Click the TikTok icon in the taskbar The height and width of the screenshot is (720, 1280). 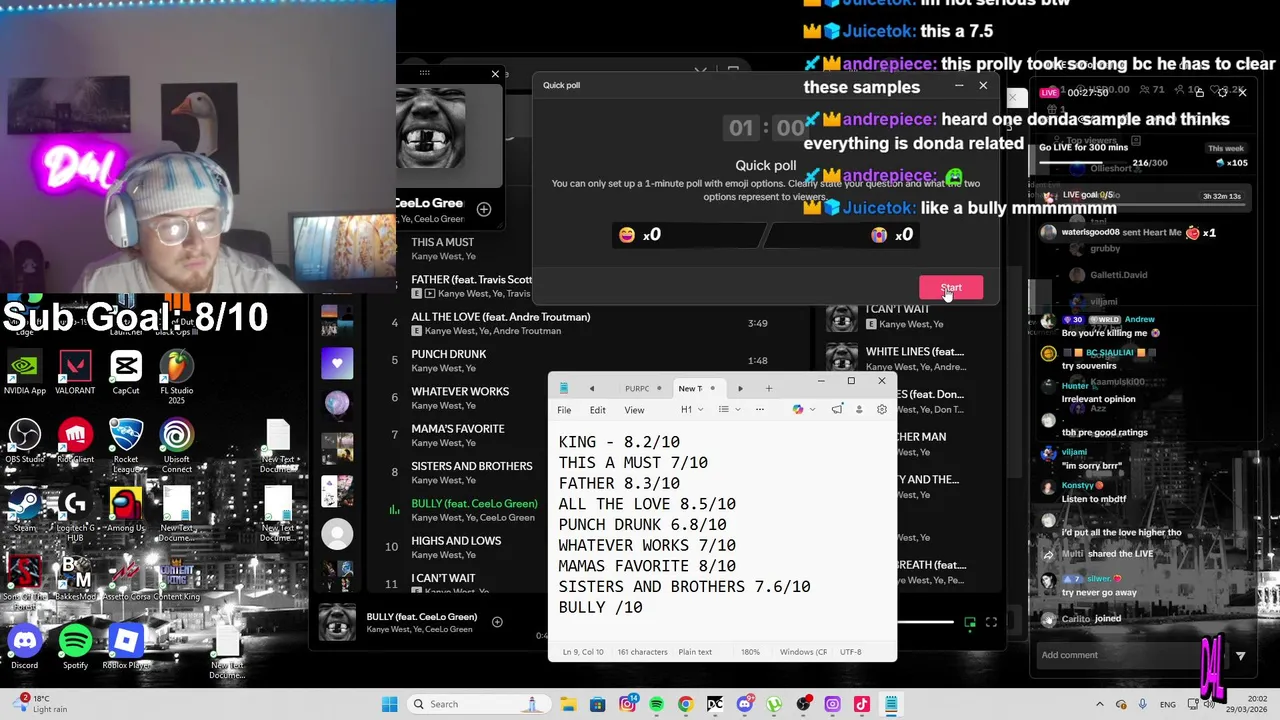tap(861, 704)
